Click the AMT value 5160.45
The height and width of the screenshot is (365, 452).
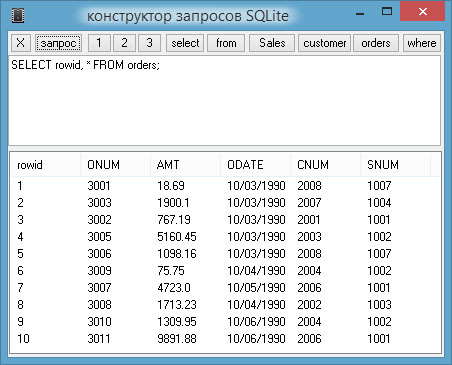point(177,237)
